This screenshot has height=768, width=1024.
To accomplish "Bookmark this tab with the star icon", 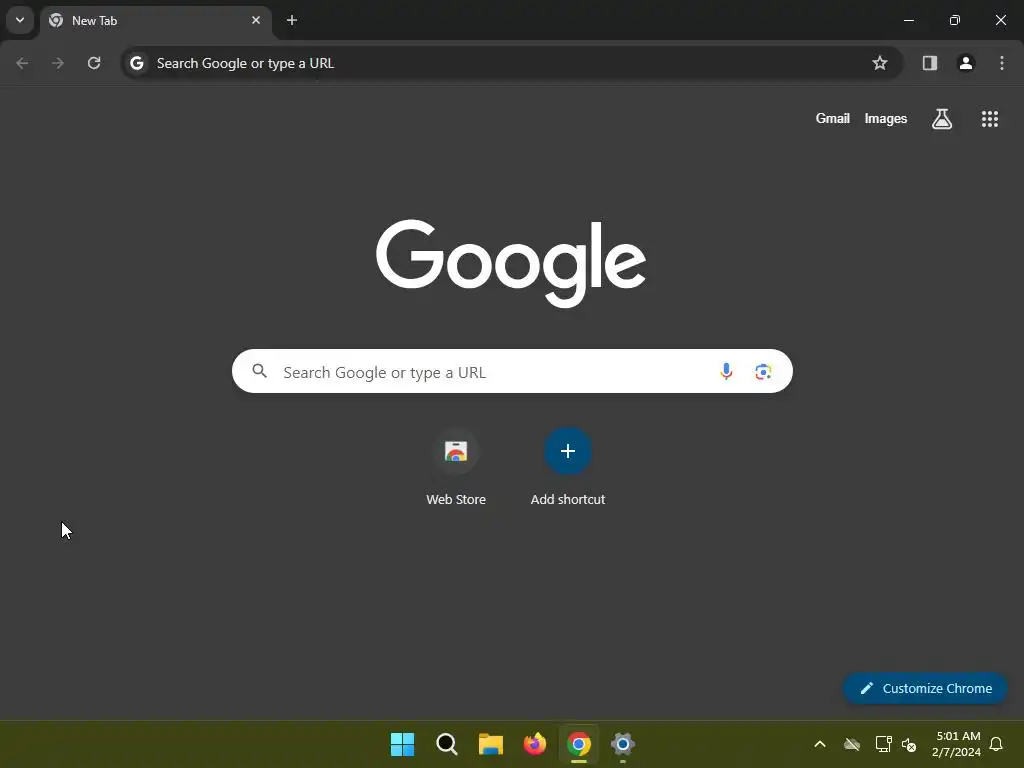I will point(880,63).
